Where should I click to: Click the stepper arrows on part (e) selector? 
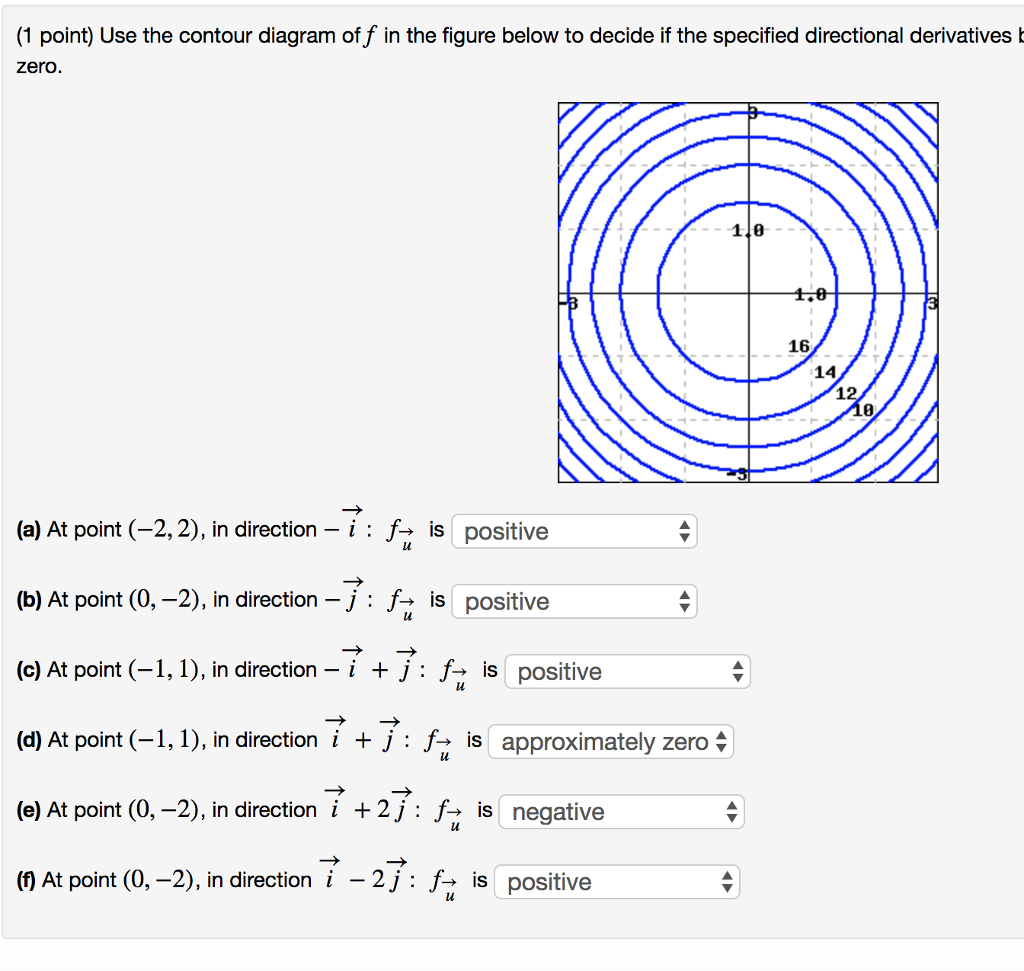pos(733,811)
